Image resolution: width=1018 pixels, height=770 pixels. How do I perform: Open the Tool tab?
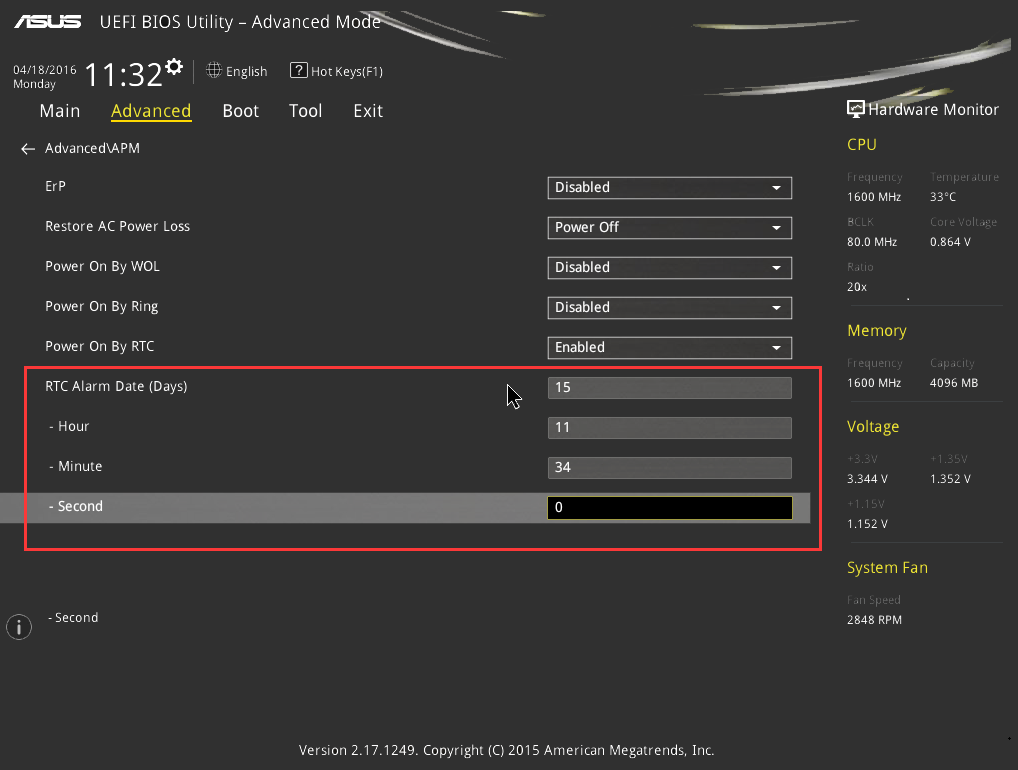(305, 111)
